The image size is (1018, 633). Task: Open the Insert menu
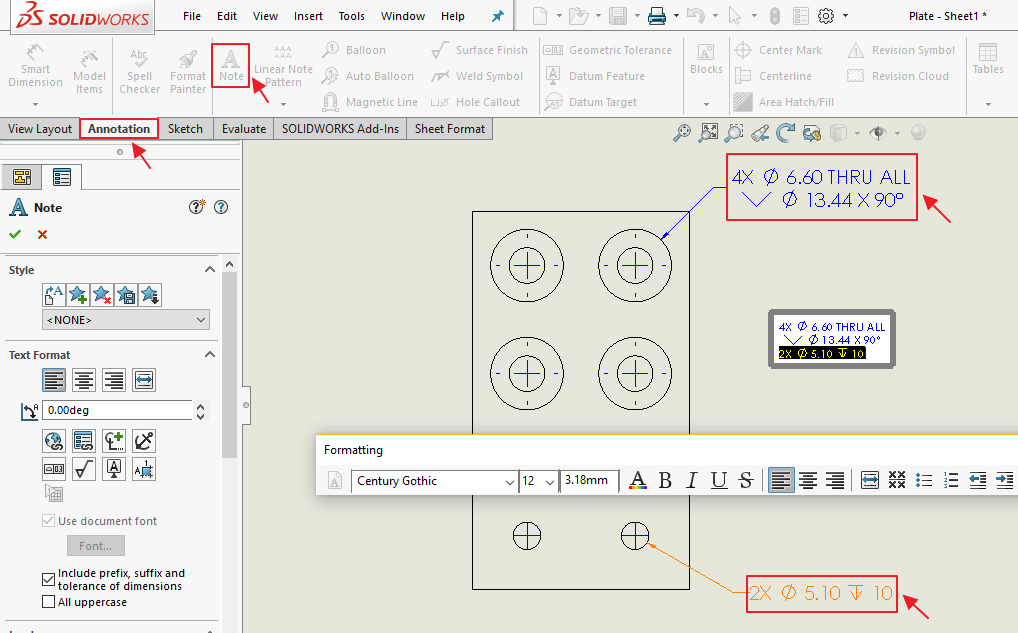(x=308, y=15)
